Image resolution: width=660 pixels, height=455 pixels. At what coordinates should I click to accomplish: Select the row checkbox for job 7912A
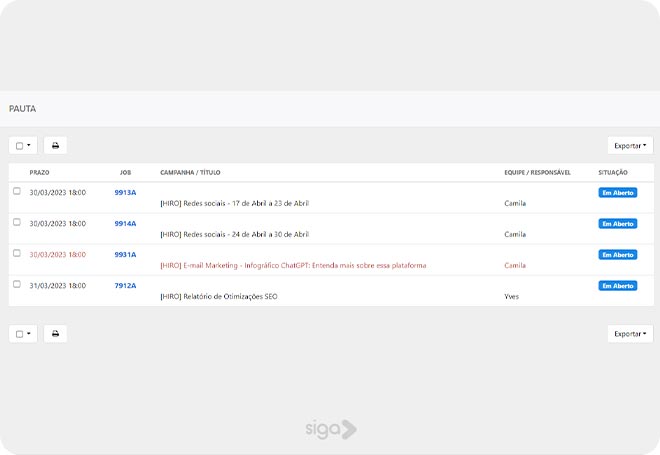click(16, 284)
